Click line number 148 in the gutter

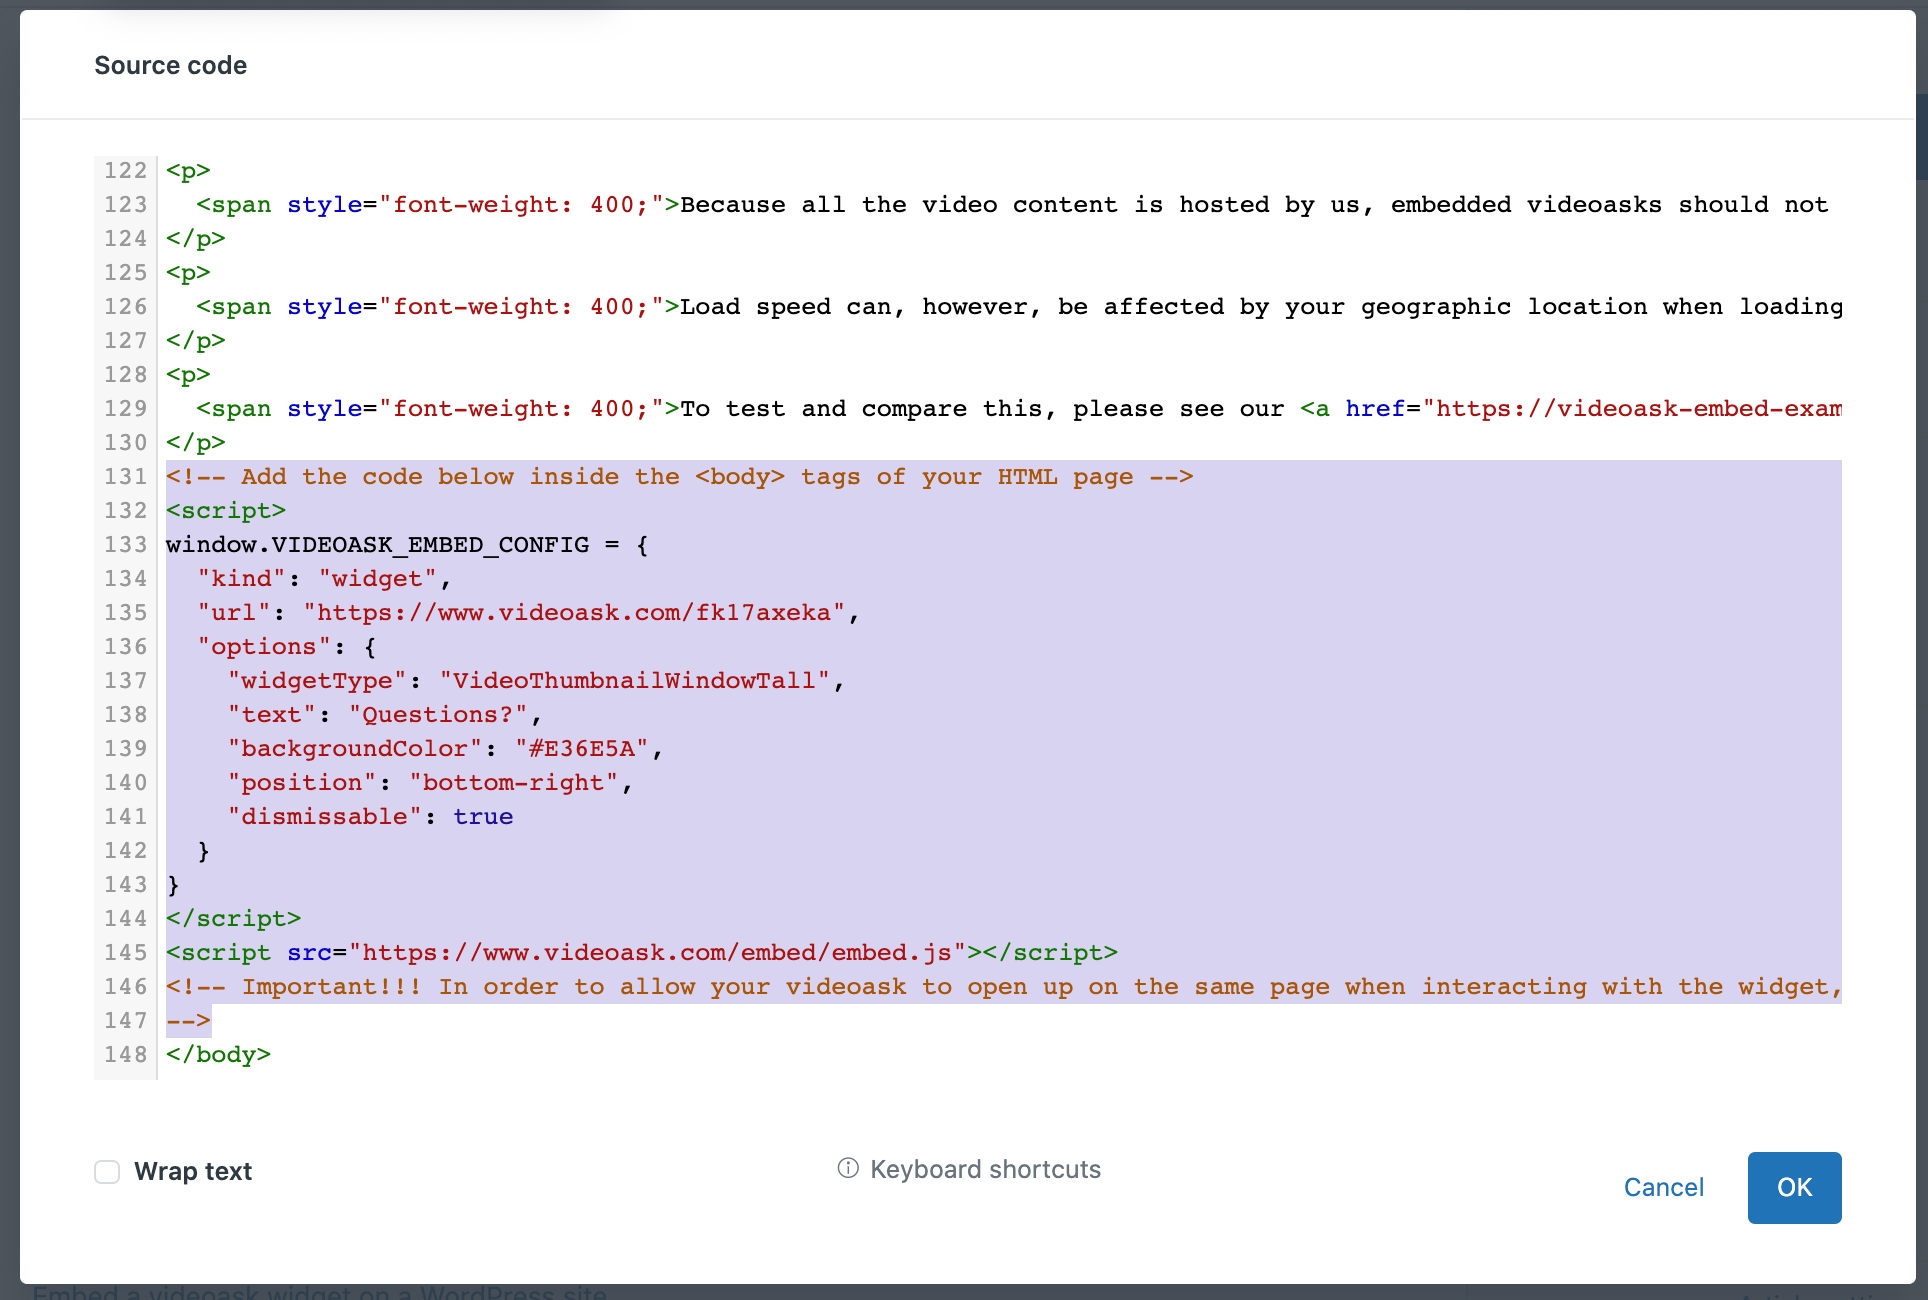[125, 1055]
